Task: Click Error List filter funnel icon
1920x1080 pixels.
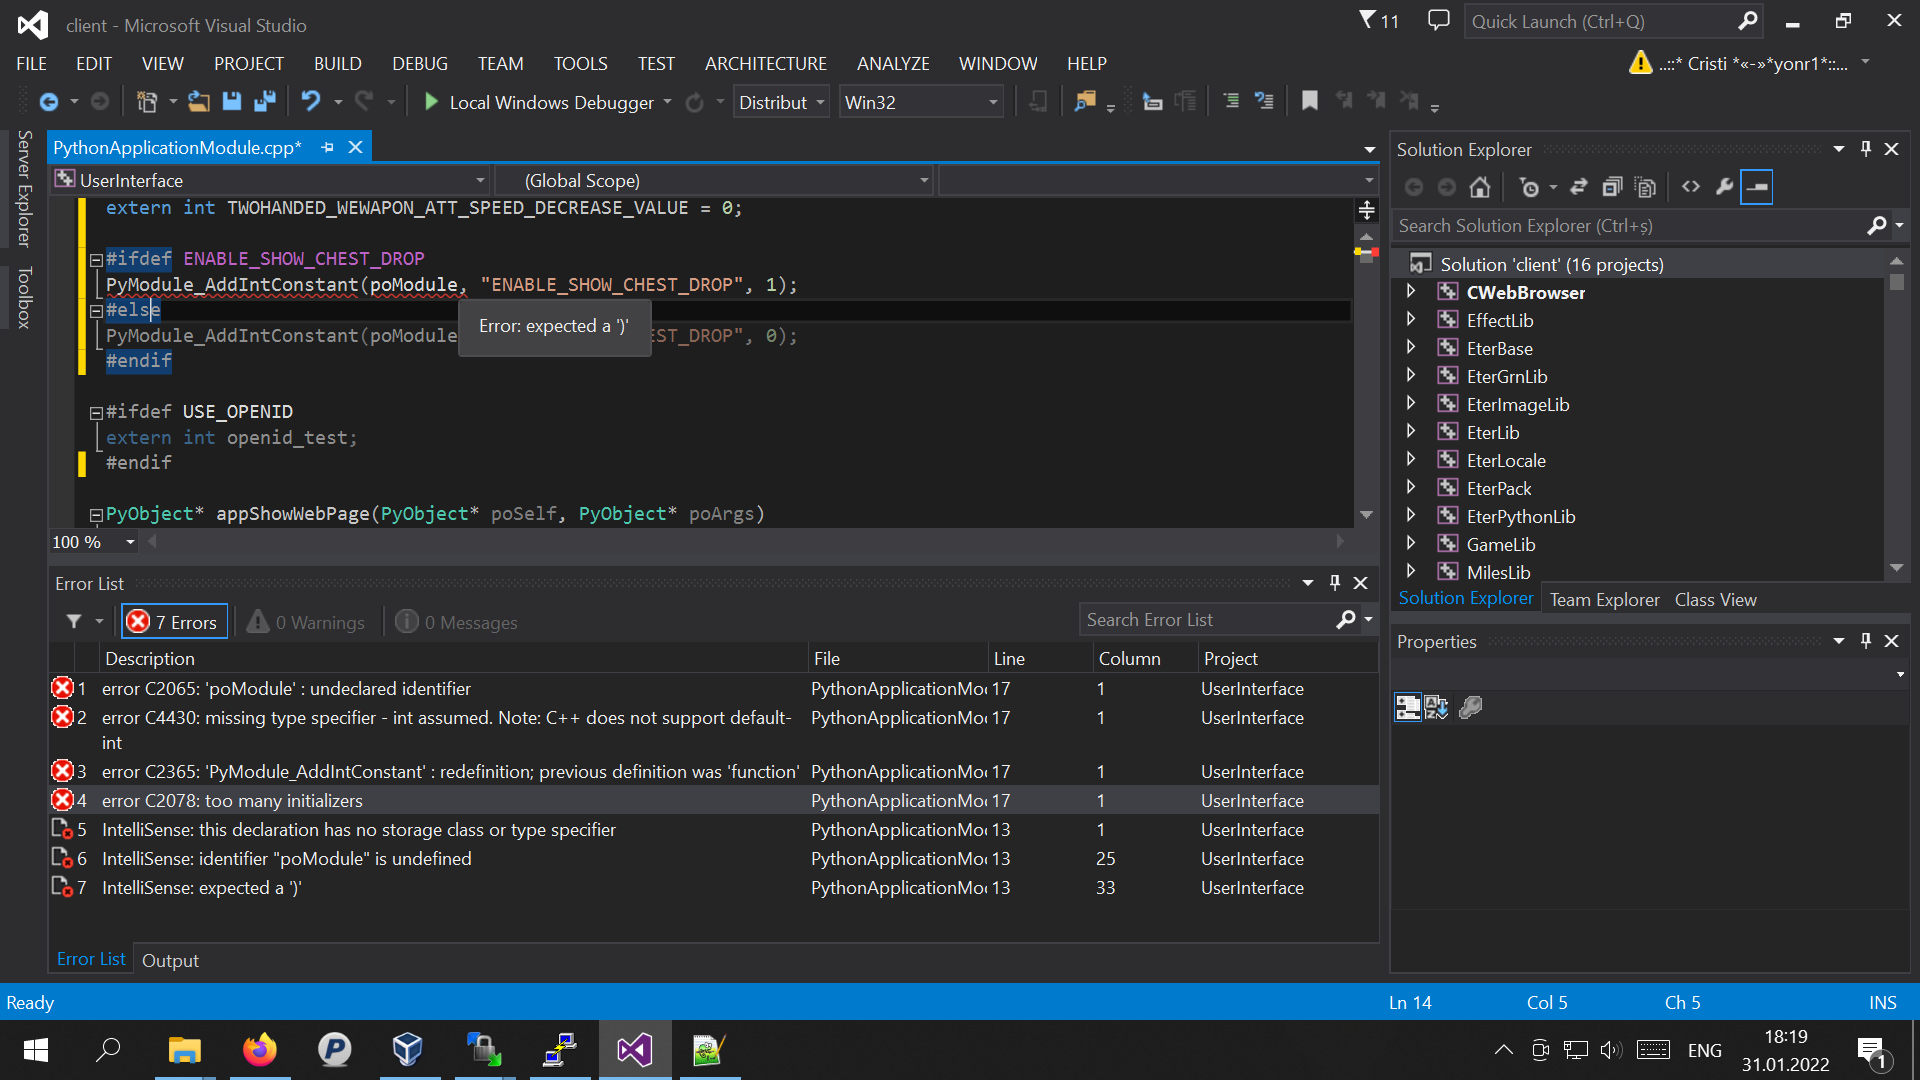Action: (x=74, y=622)
